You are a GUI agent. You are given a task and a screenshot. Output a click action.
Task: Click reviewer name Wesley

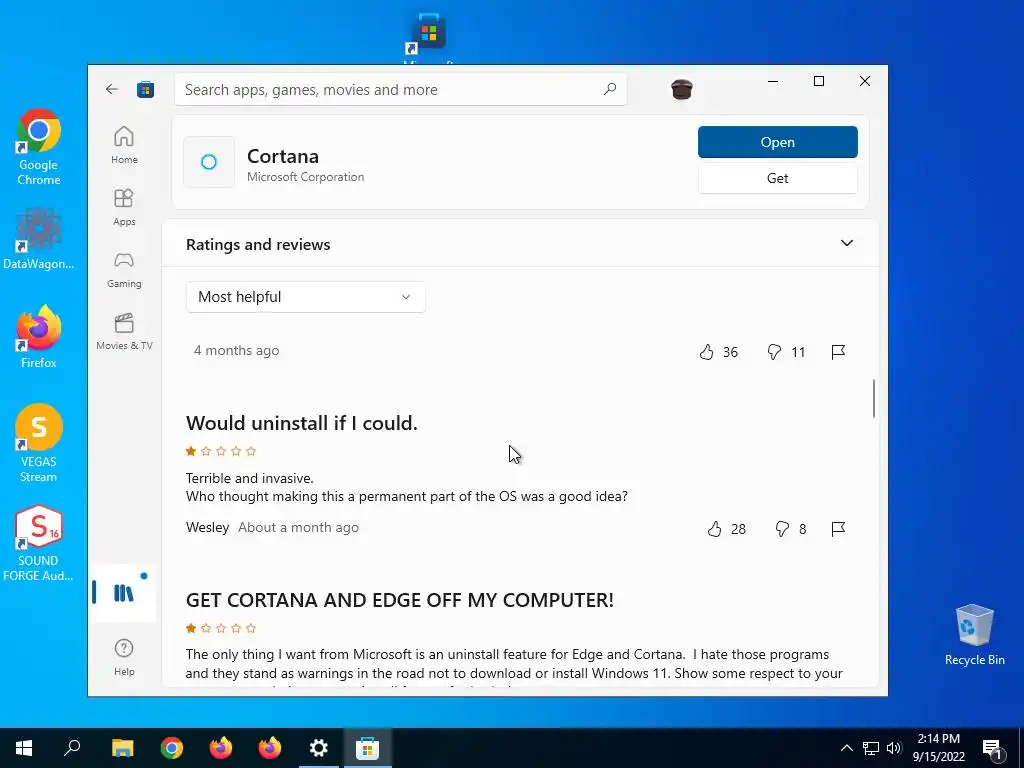pyautogui.click(x=207, y=528)
